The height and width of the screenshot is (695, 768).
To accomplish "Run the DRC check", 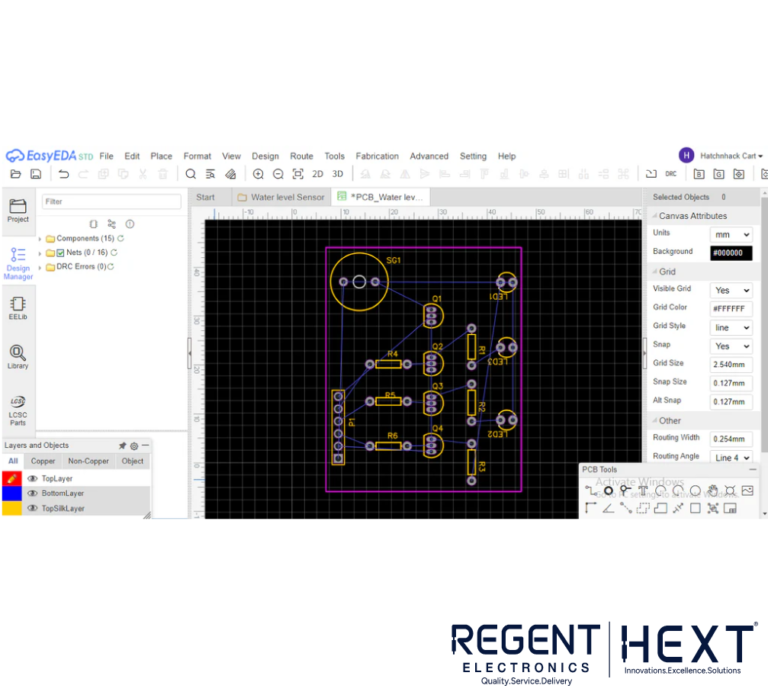I will pos(671,174).
